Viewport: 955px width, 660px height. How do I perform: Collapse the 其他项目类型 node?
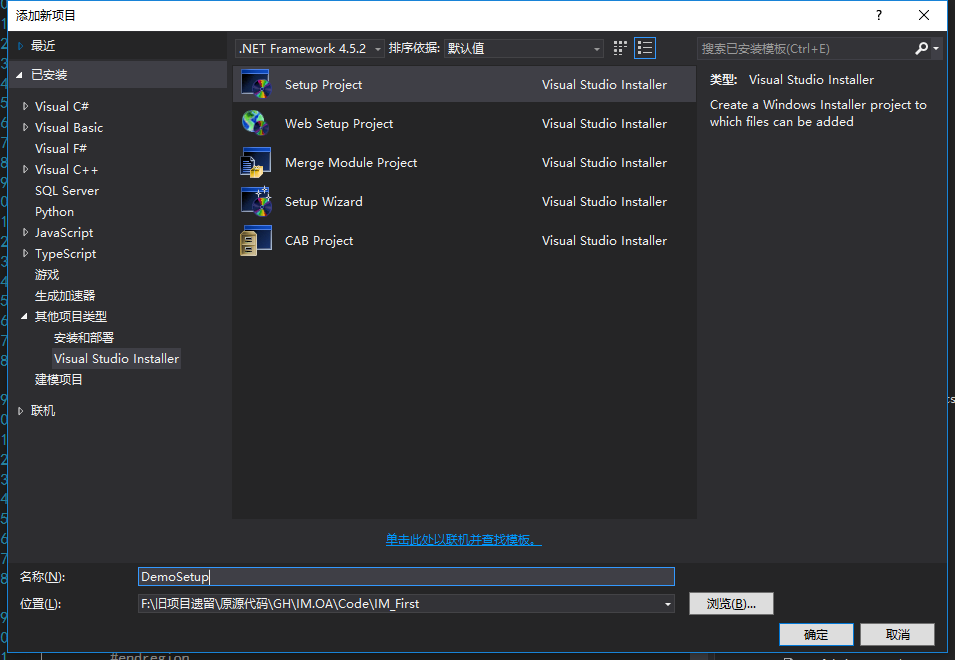(25, 317)
